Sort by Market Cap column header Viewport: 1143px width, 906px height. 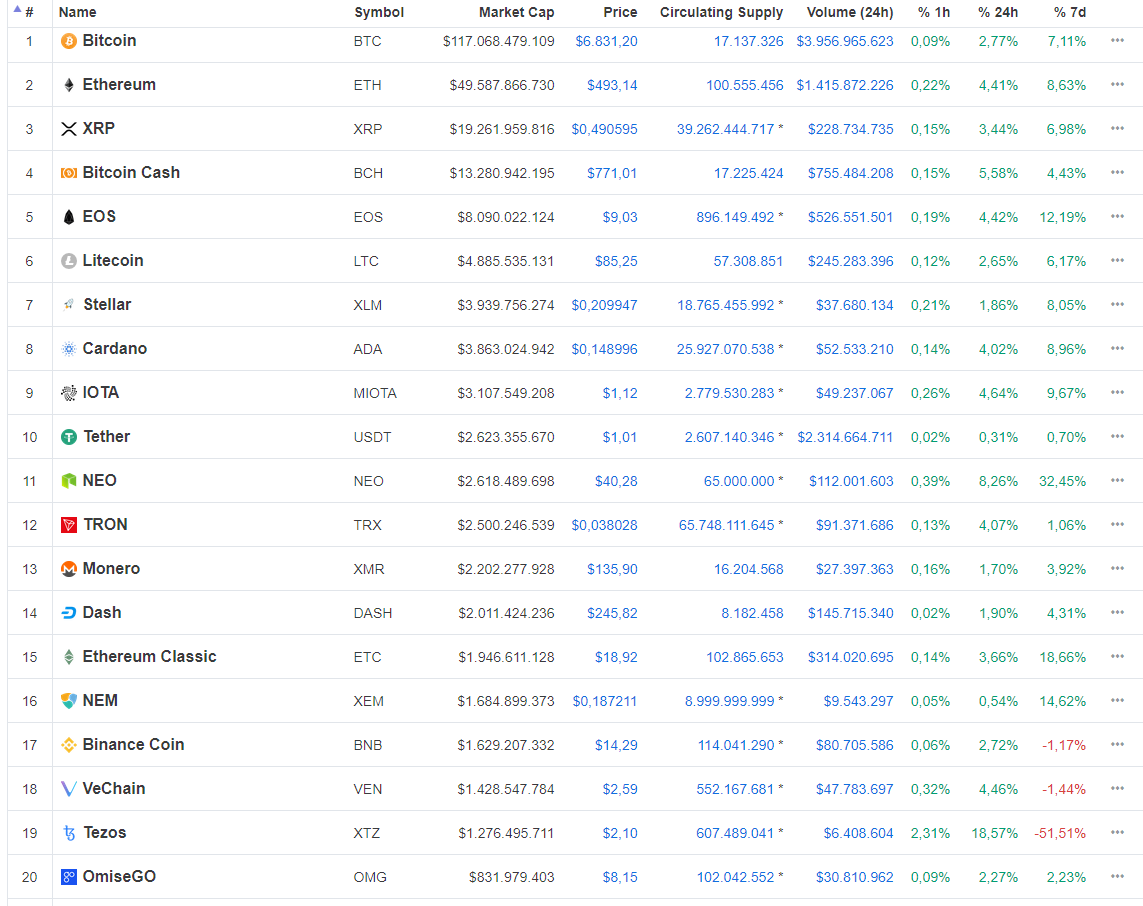click(x=516, y=12)
